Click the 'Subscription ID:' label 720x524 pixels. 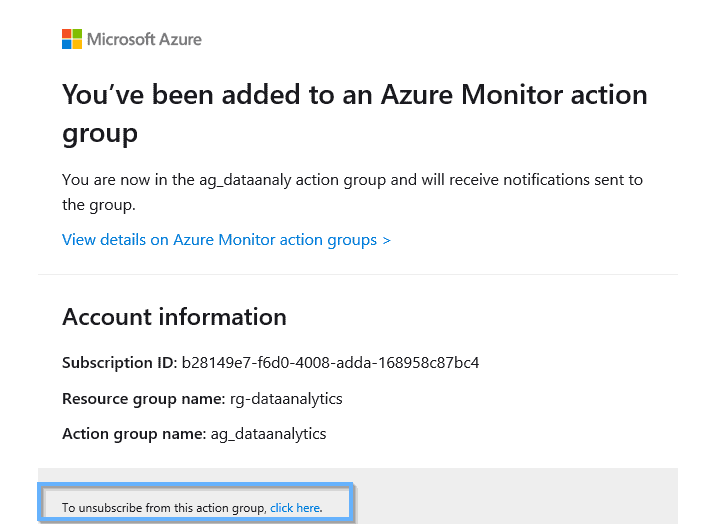119,363
